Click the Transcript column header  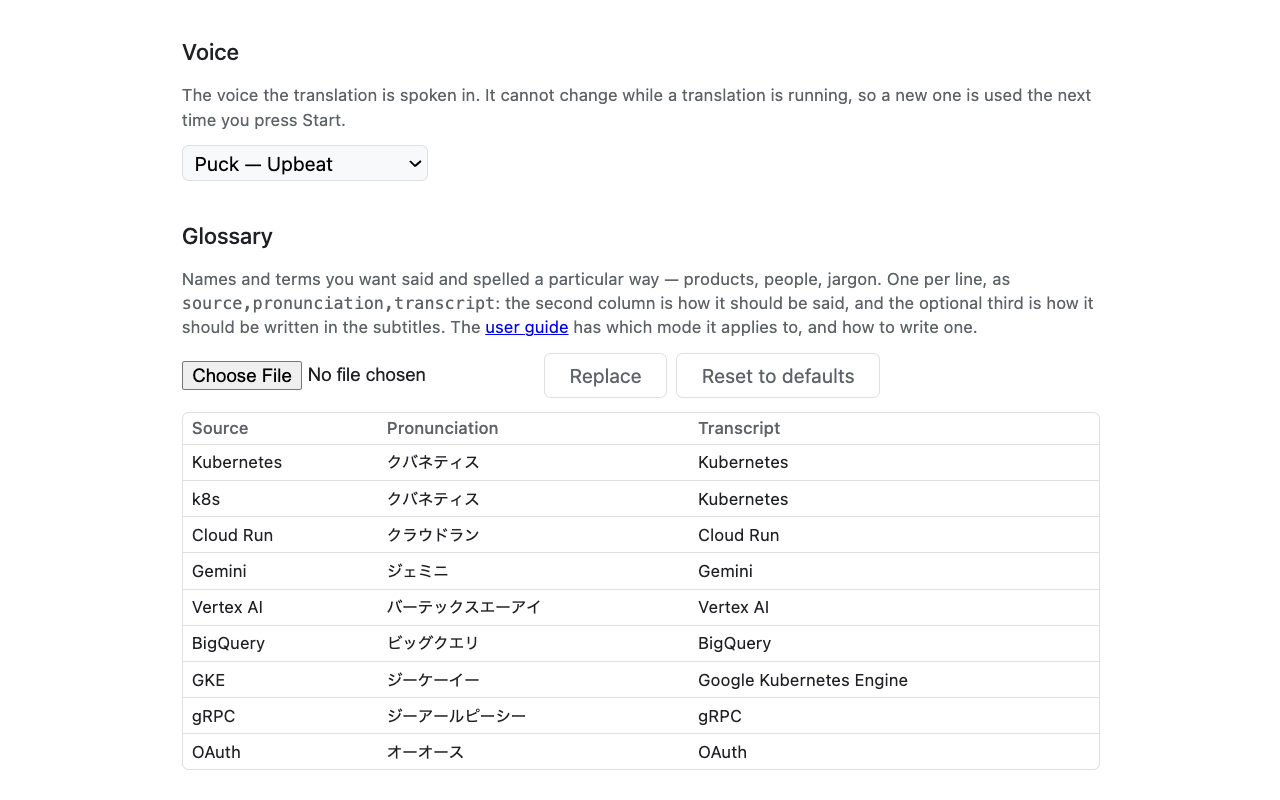894,428
